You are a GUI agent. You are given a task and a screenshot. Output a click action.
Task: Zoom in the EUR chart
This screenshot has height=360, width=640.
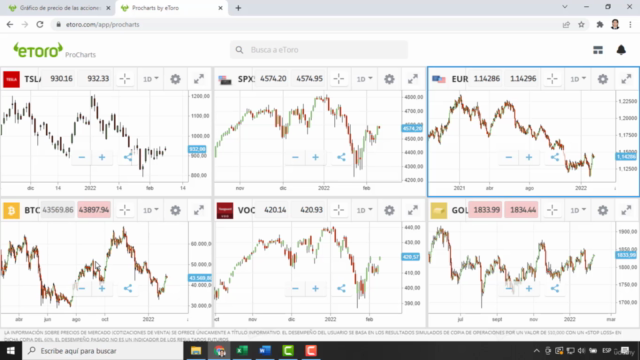pyautogui.click(x=529, y=157)
